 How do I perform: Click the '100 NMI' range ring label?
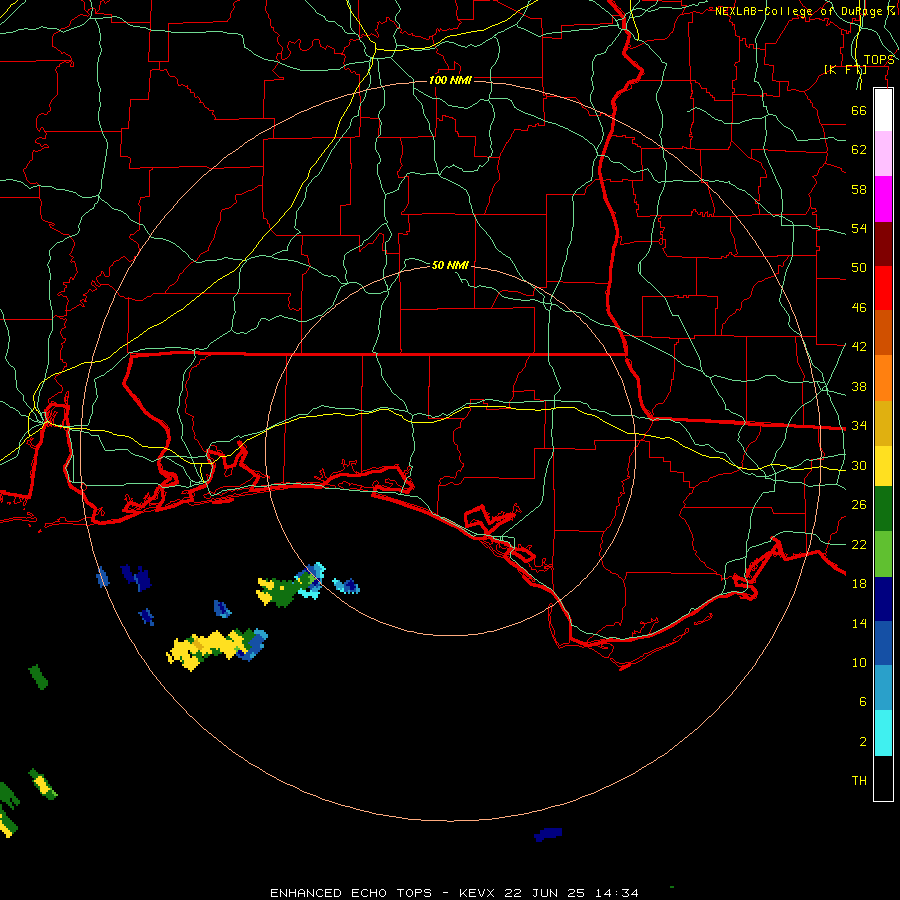pos(450,80)
